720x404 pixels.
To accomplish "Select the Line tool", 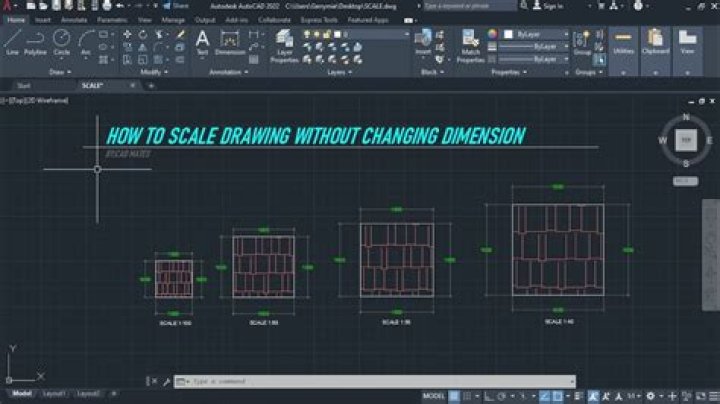I will 12,42.
